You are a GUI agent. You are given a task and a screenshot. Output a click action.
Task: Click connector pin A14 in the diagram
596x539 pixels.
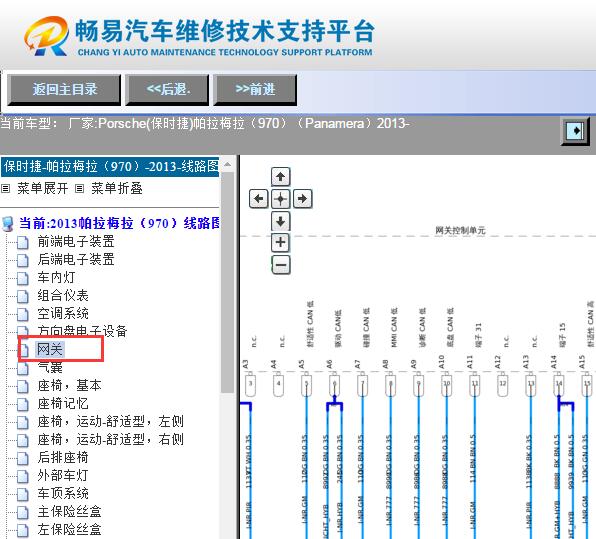pyautogui.click(x=559, y=385)
